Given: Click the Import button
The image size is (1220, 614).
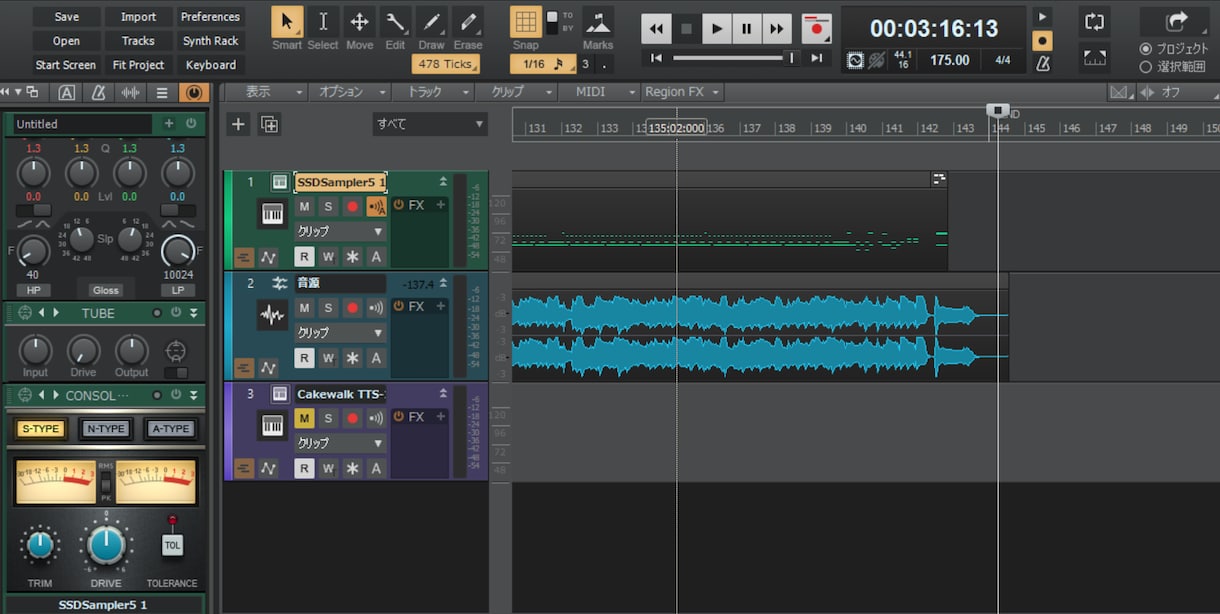Looking at the screenshot, I should point(139,17).
